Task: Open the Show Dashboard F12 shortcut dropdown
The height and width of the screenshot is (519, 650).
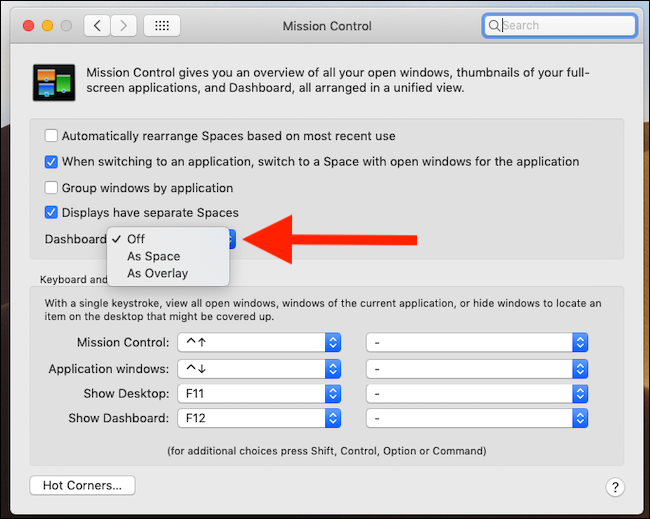Action: tap(259, 418)
